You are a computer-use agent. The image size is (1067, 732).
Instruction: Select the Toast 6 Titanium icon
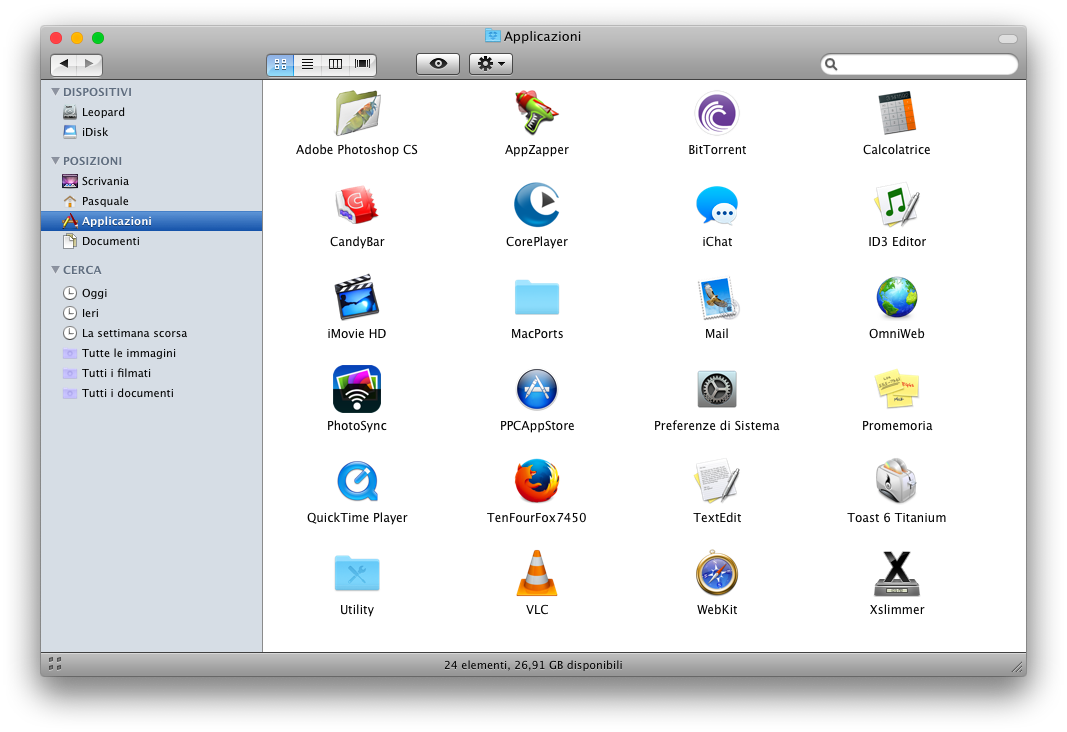pos(896,481)
